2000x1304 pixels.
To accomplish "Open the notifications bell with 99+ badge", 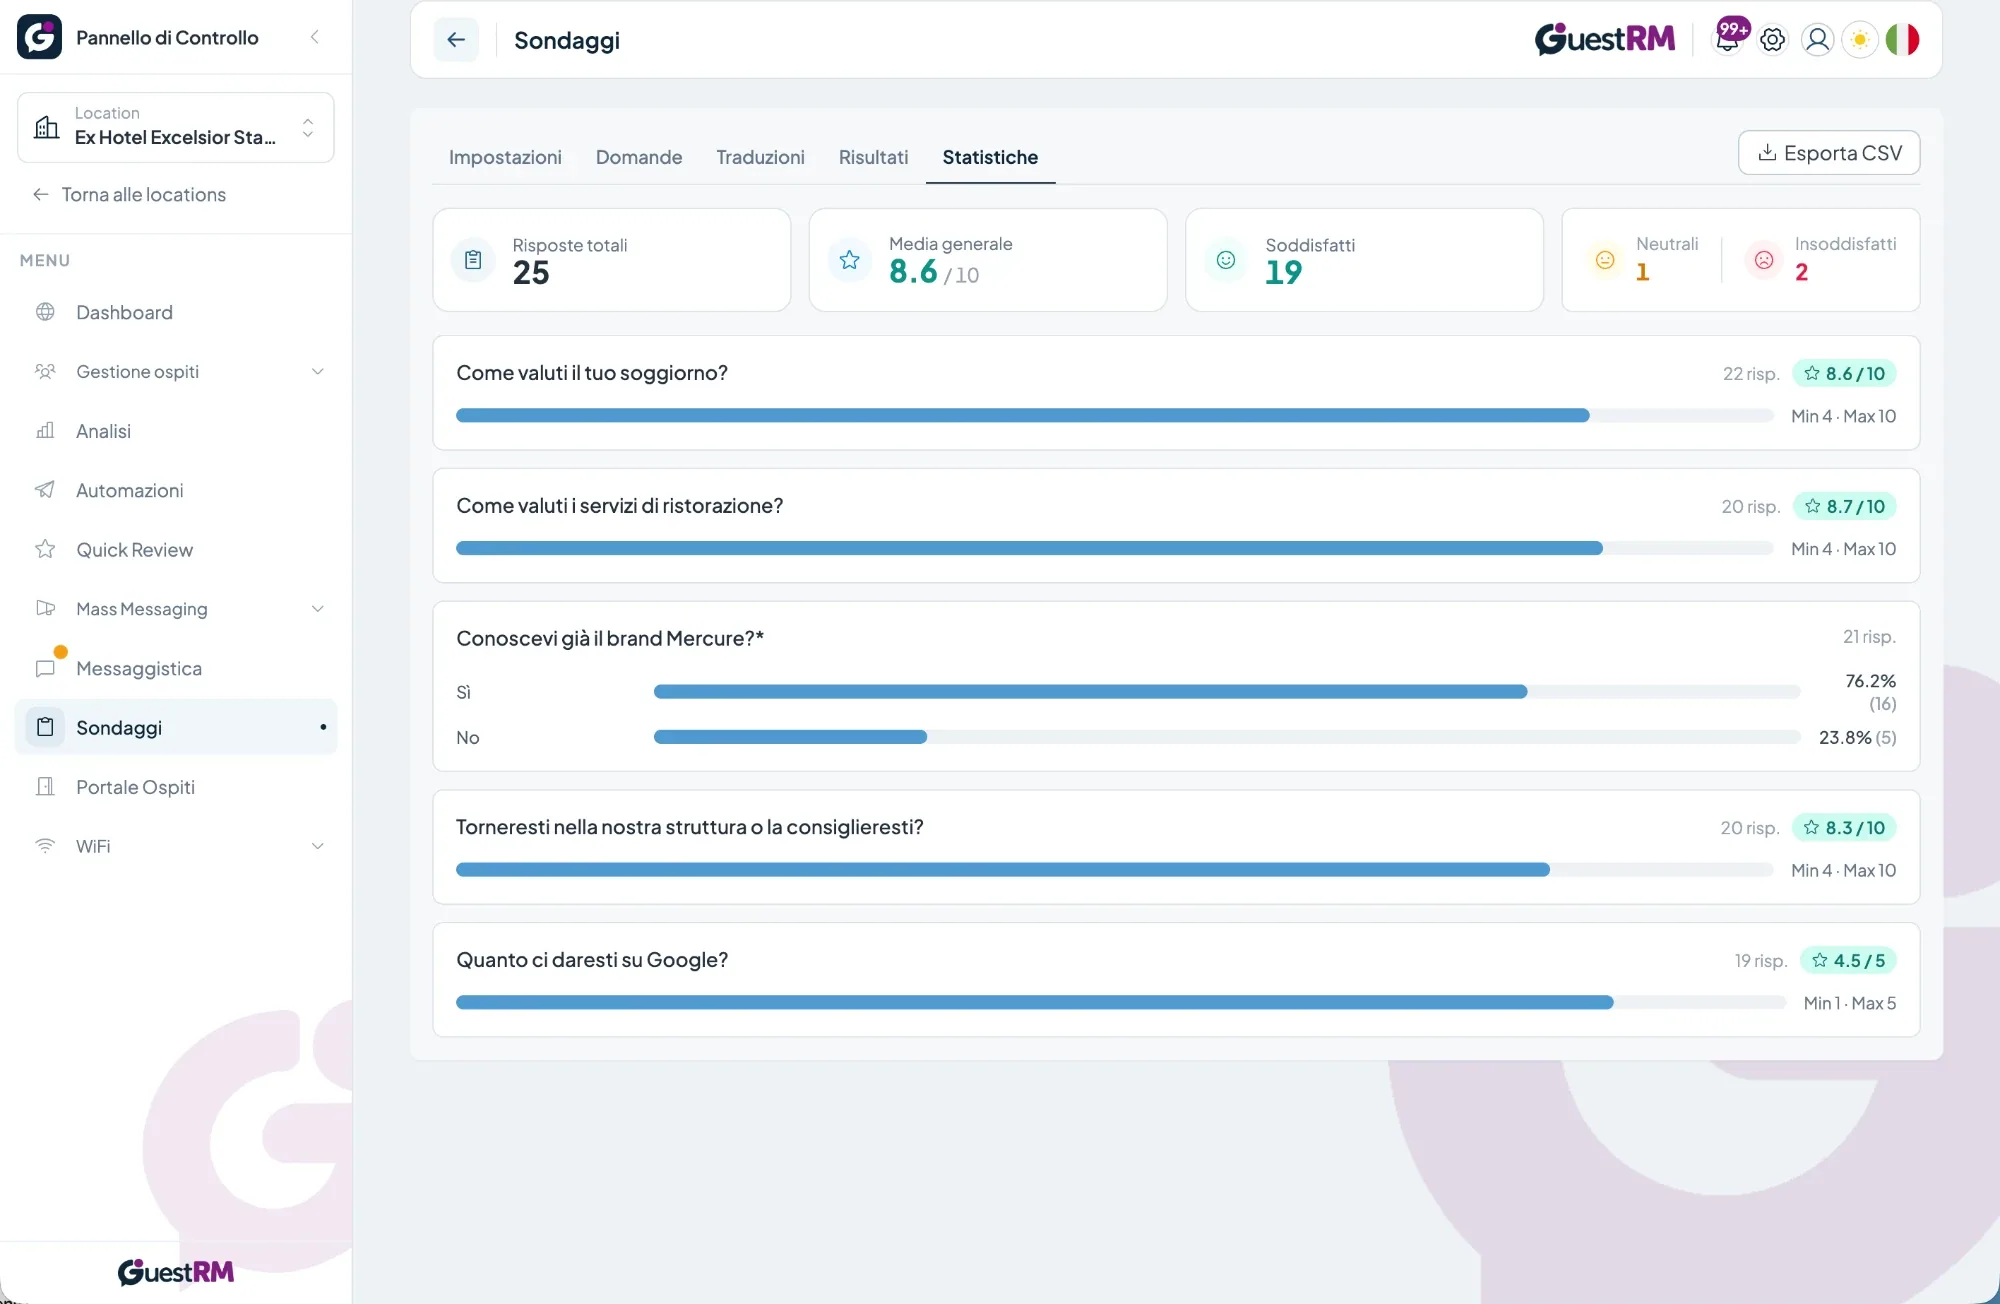I will (1728, 39).
